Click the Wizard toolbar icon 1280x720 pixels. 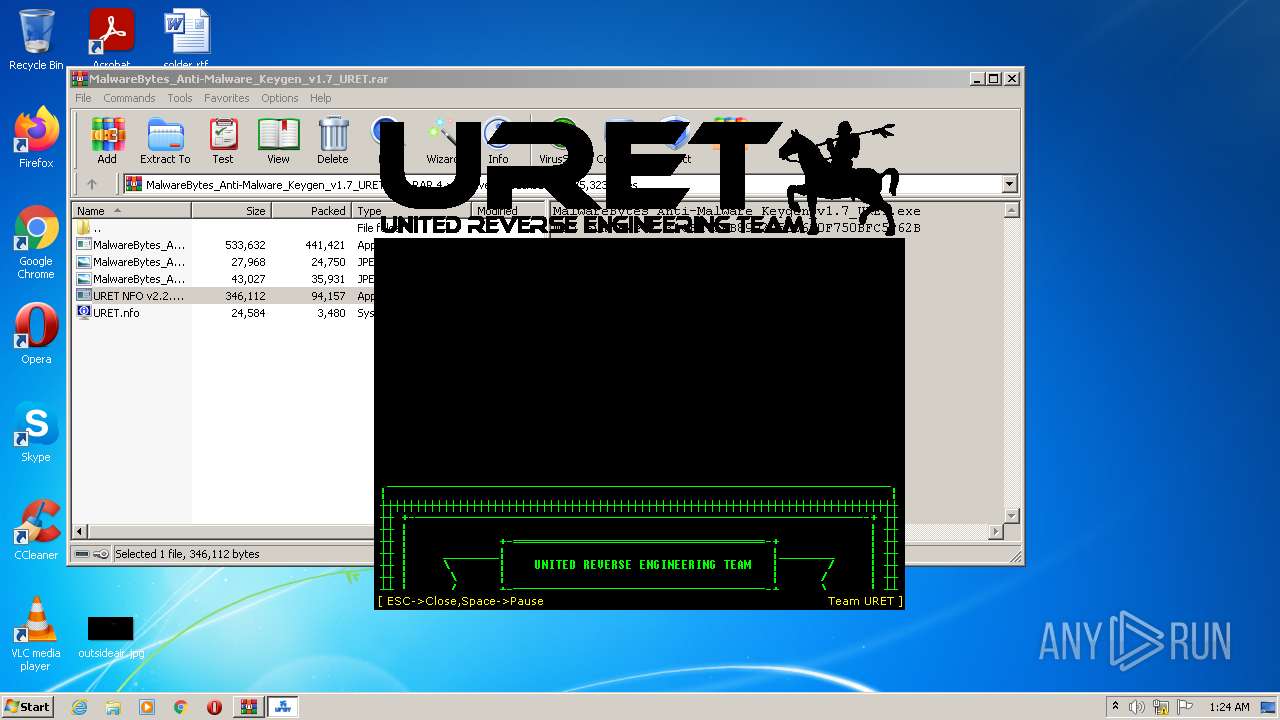pyautogui.click(x=441, y=141)
